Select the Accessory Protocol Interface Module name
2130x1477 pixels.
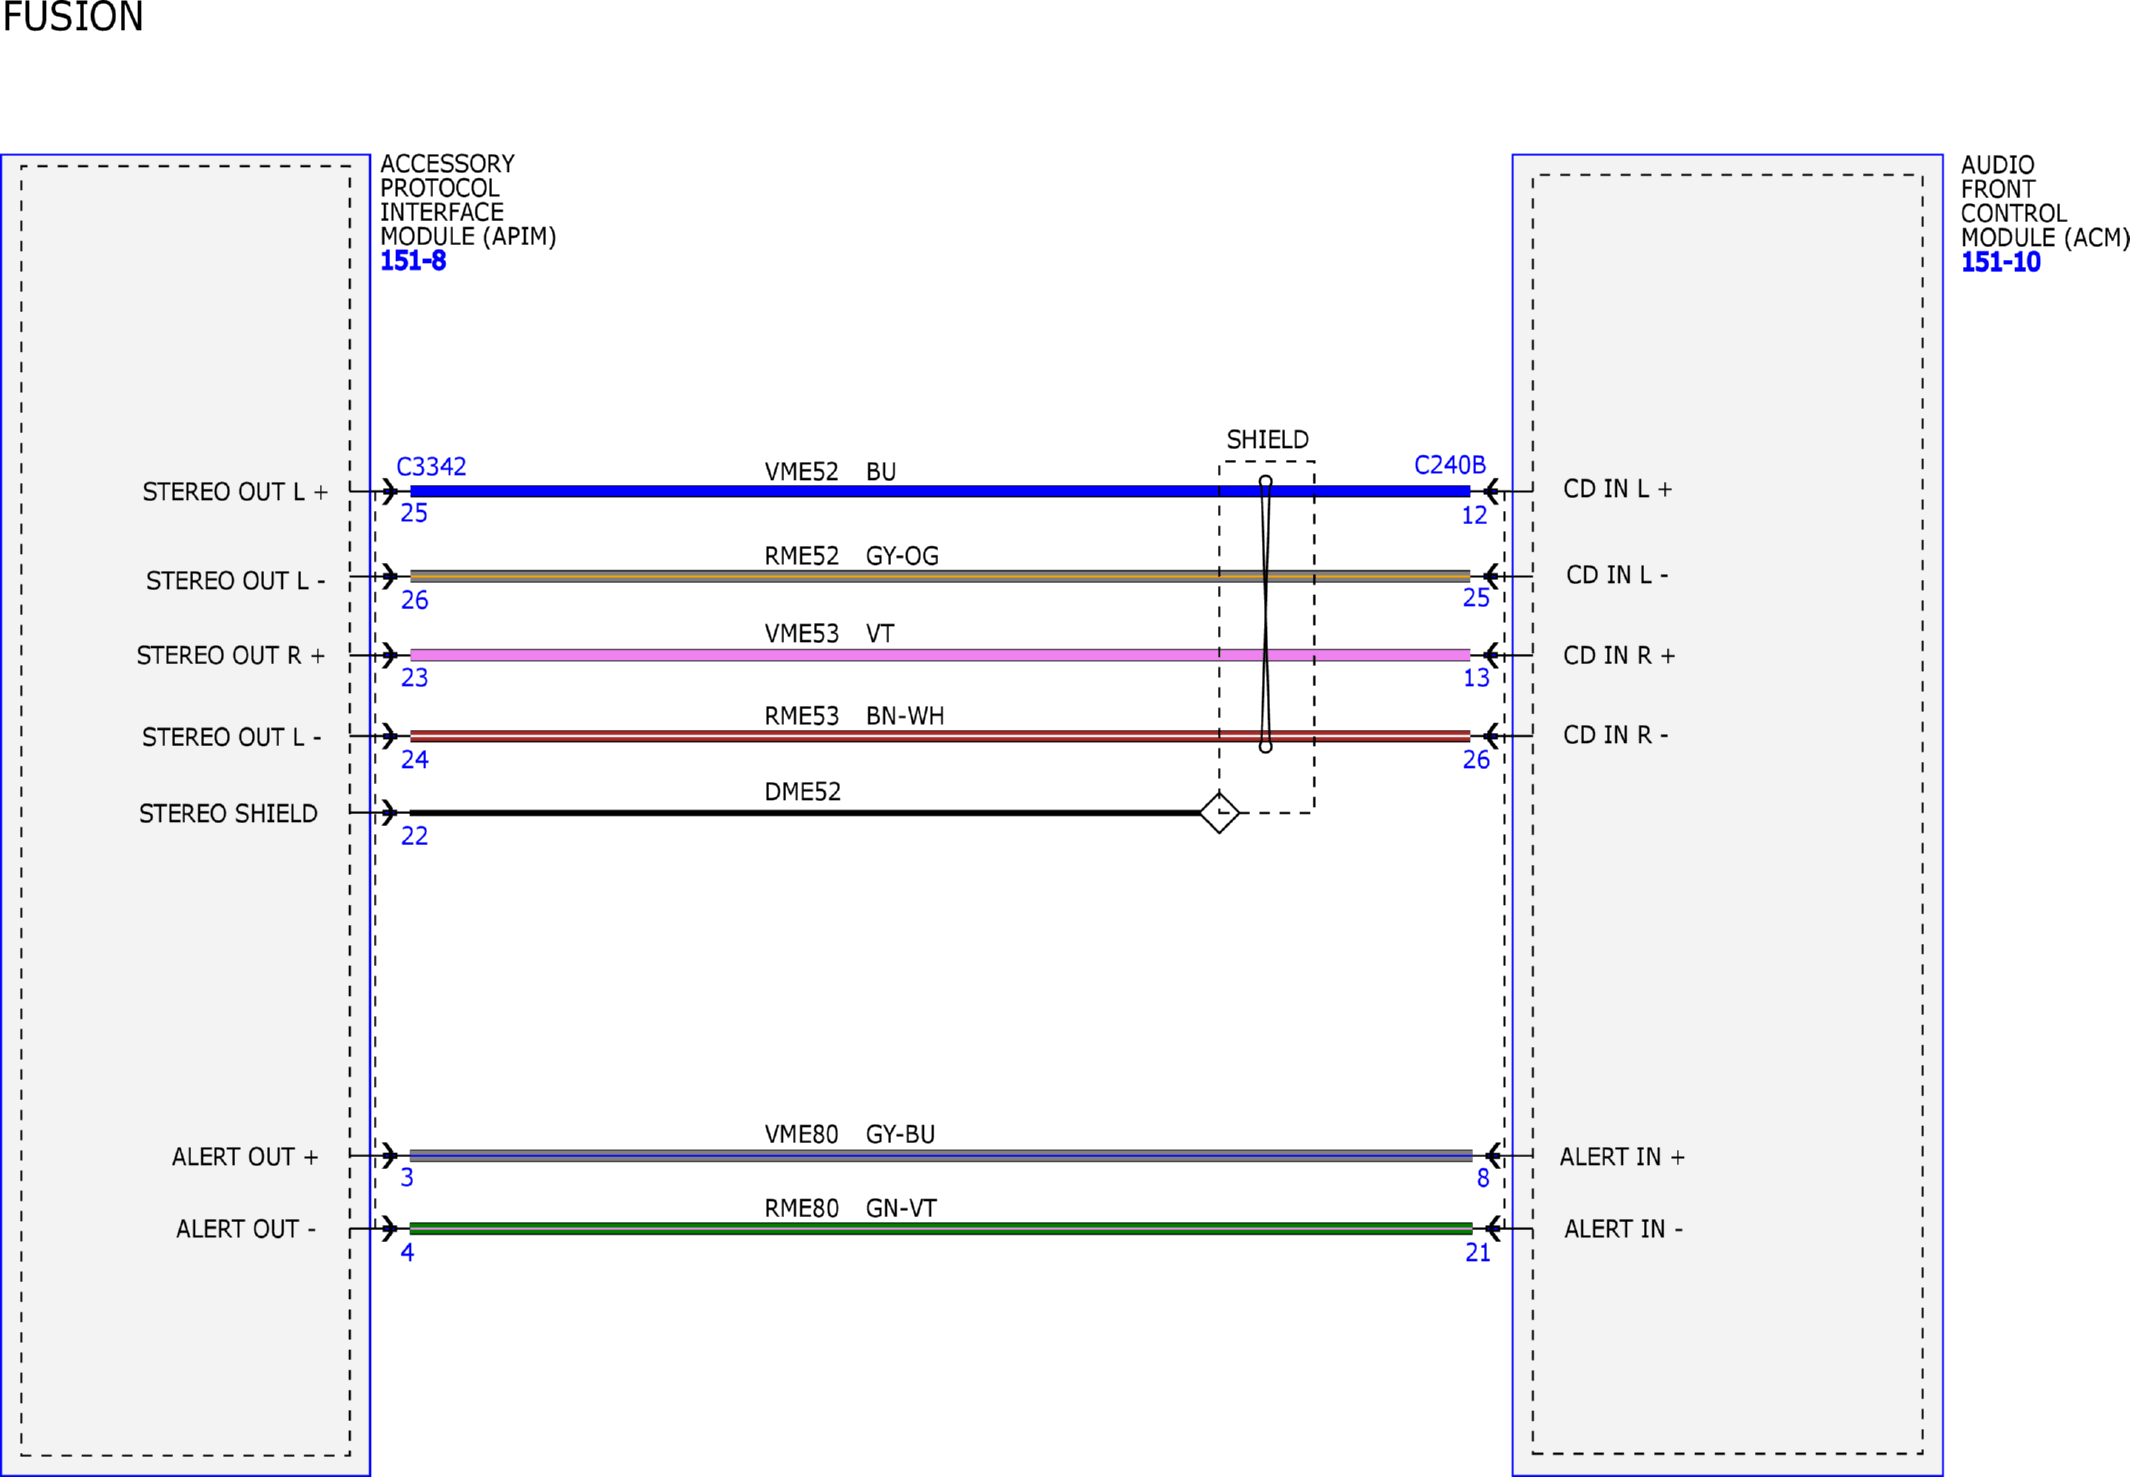[467, 200]
